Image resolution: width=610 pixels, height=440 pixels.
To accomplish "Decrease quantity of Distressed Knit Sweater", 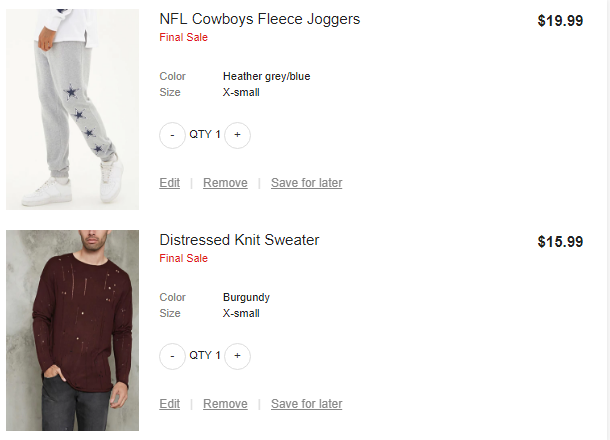I will coord(172,356).
